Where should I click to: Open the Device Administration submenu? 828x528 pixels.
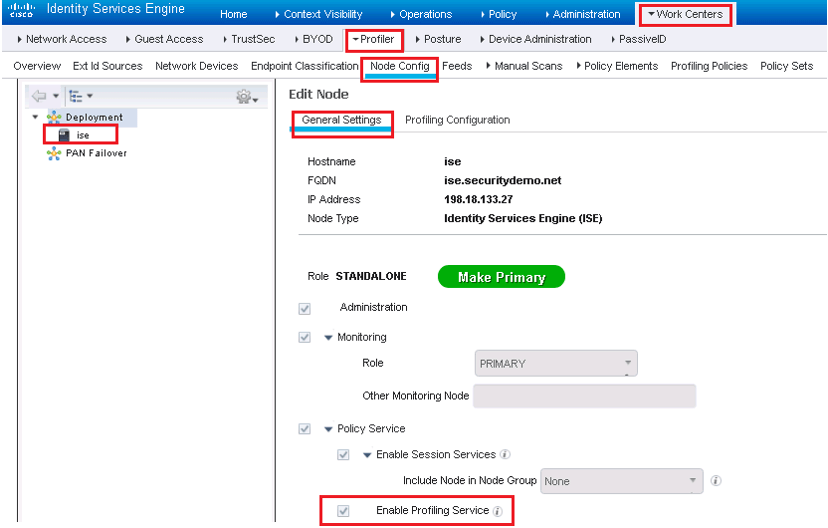pyautogui.click(x=535, y=40)
